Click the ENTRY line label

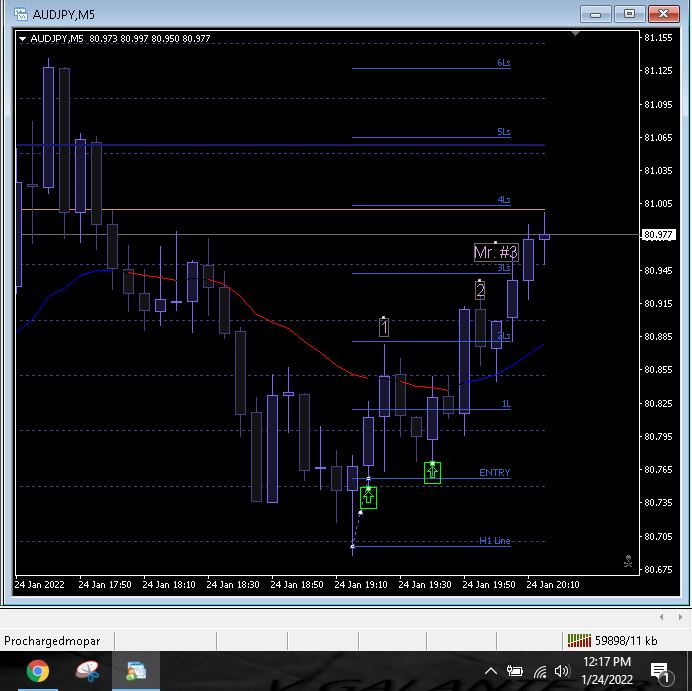(x=494, y=473)
